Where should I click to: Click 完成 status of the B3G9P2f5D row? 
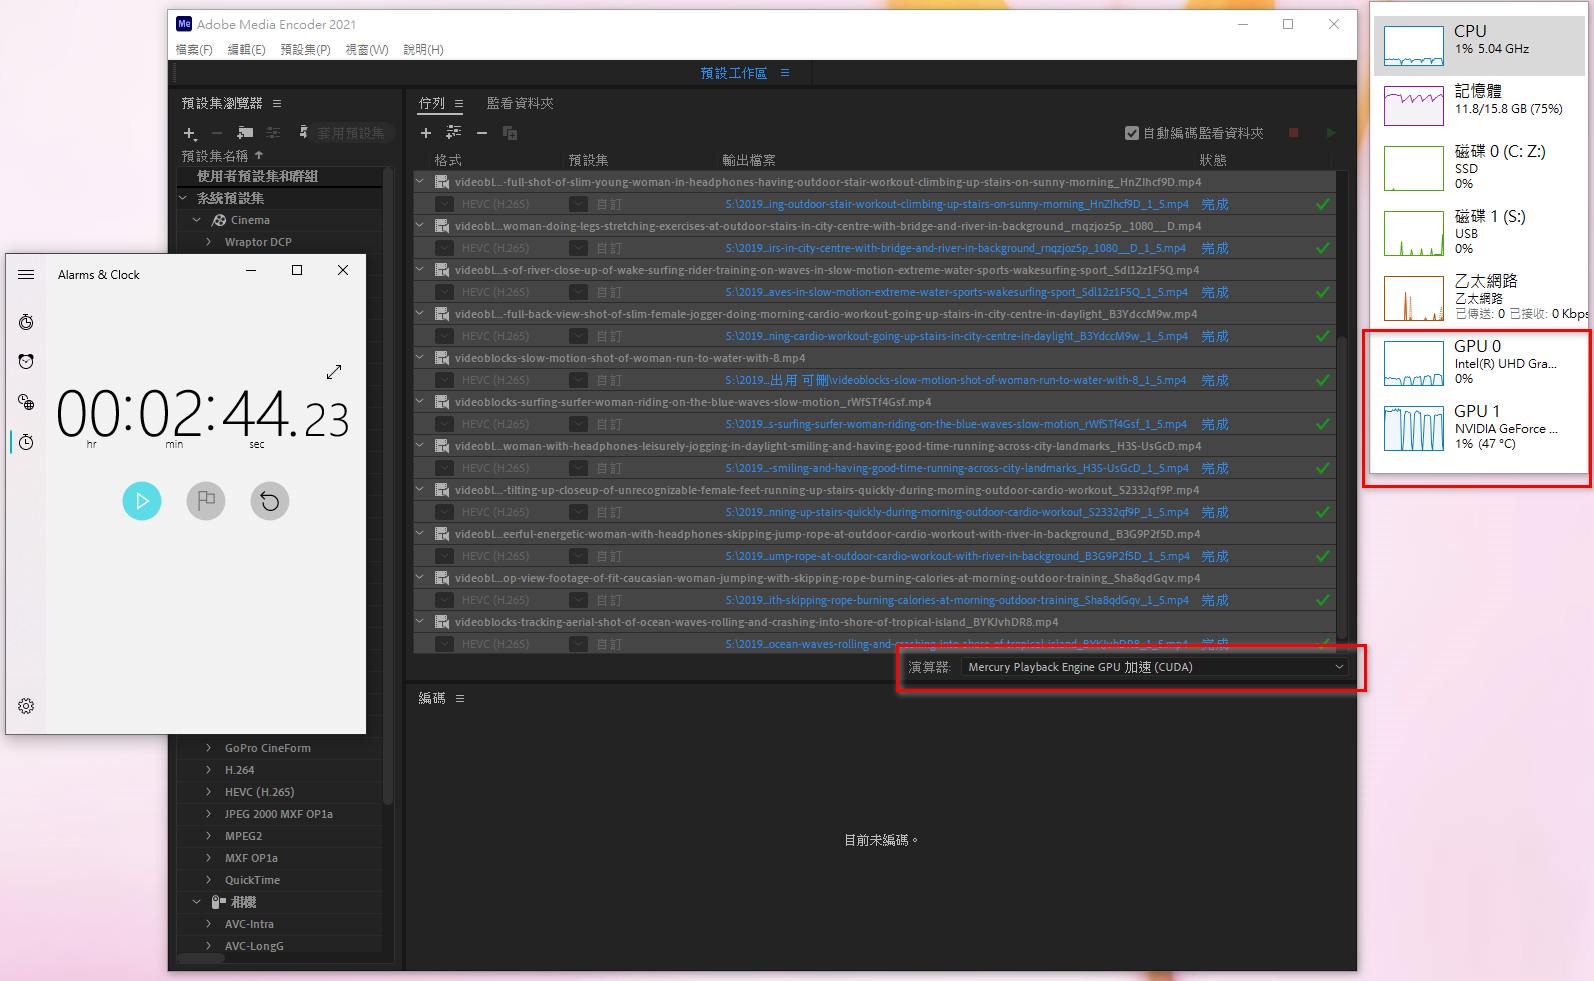click(1215, 556)
